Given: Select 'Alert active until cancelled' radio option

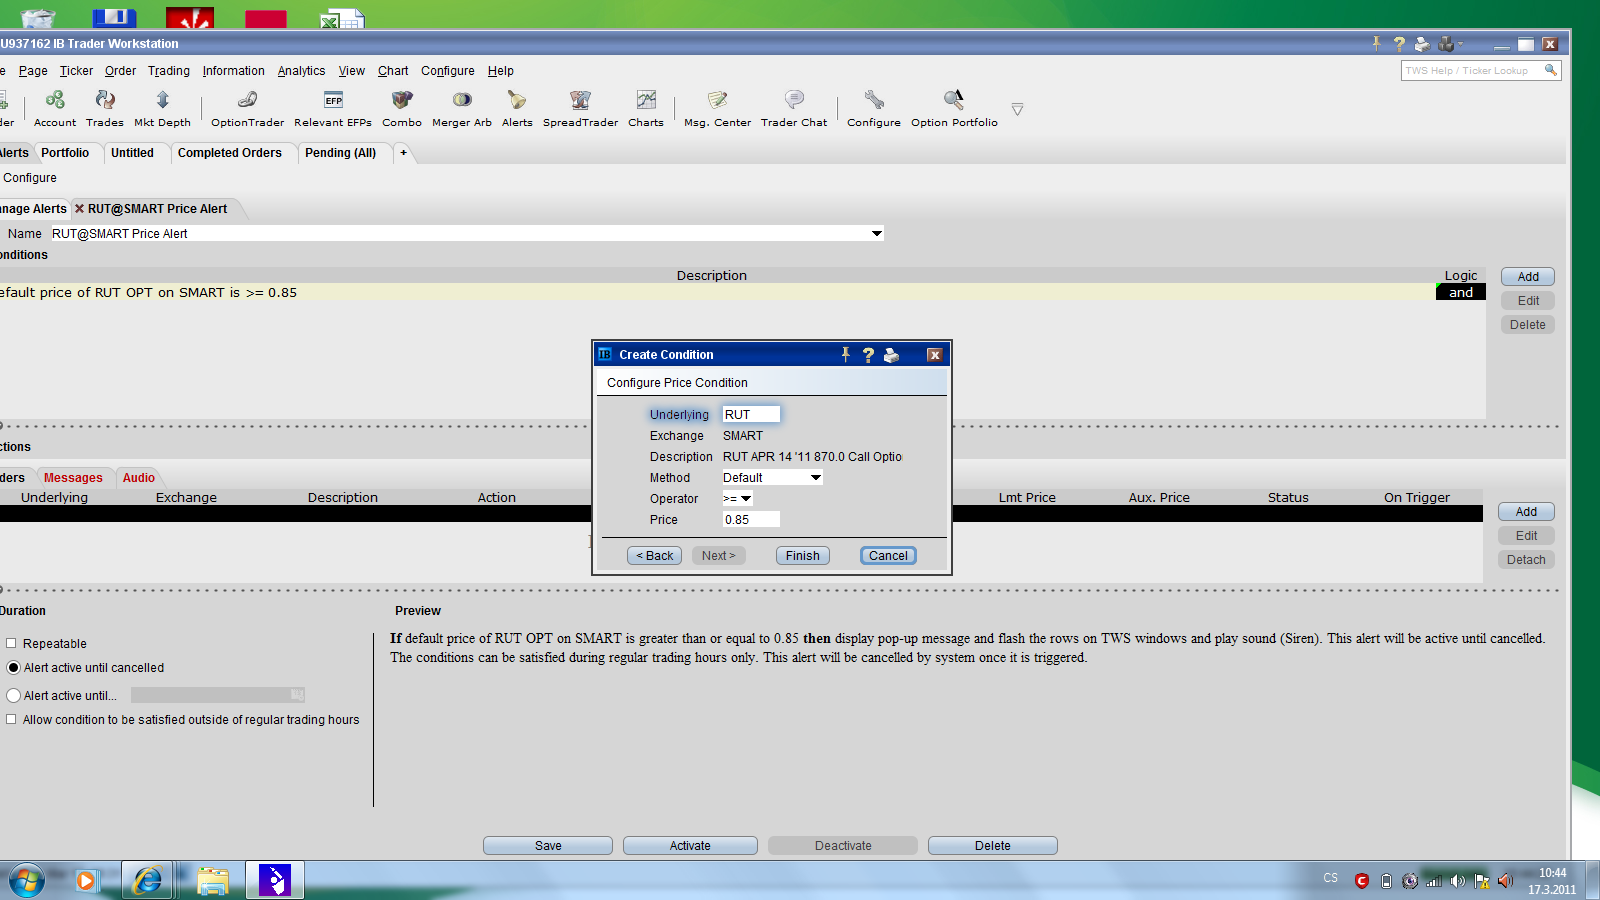Looking at the screenshot, I should pyautogui.click(x=13, y=668).
